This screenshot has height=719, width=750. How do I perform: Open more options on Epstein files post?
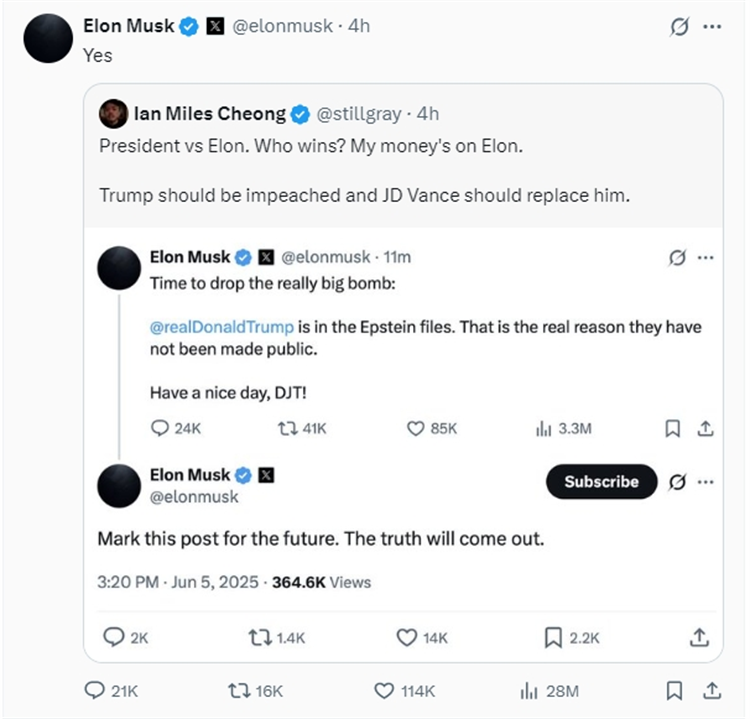706,257
